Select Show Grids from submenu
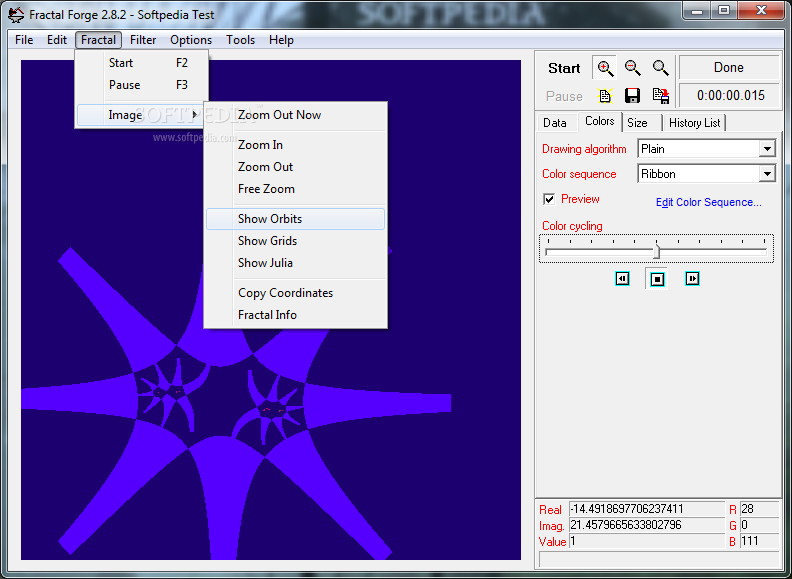Image resolution: width=792 pixels, height=579 pixels. click(295, 241)
